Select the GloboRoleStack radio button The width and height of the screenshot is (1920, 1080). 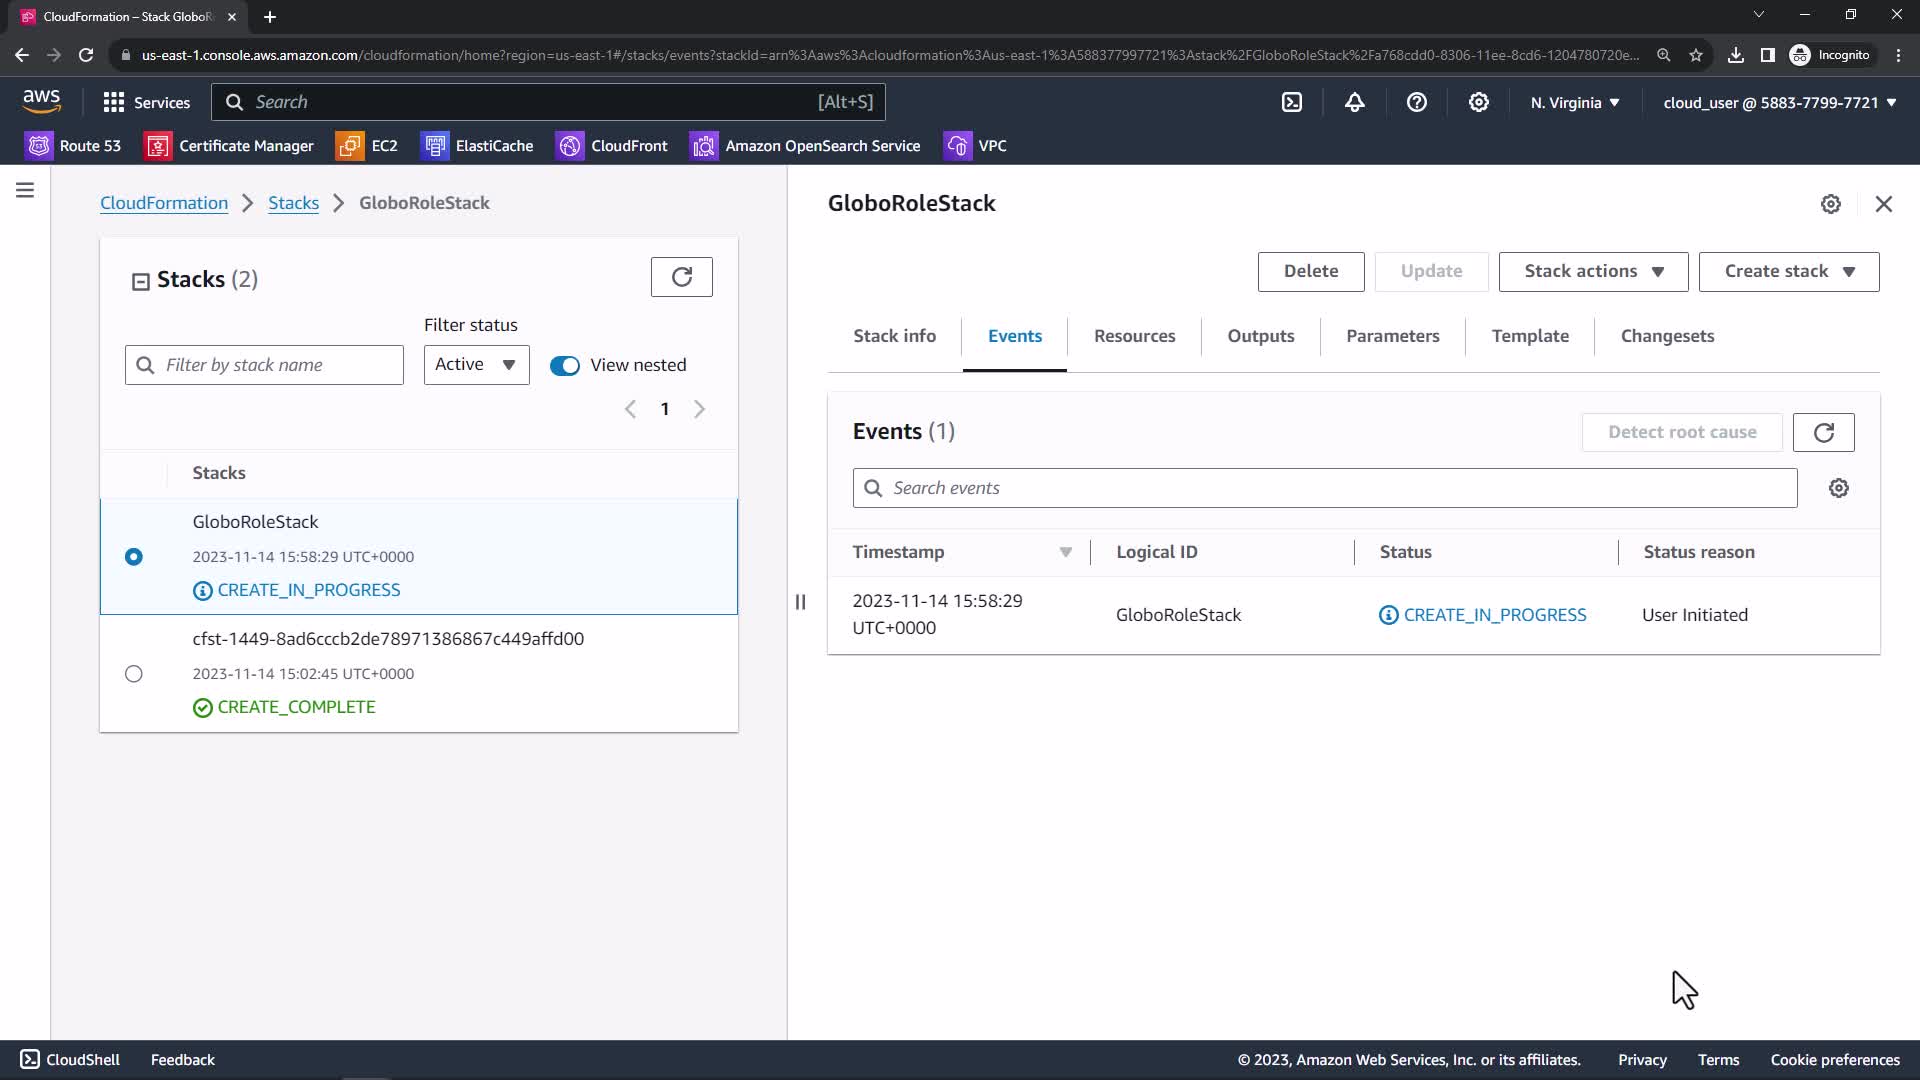coord(134,557)
